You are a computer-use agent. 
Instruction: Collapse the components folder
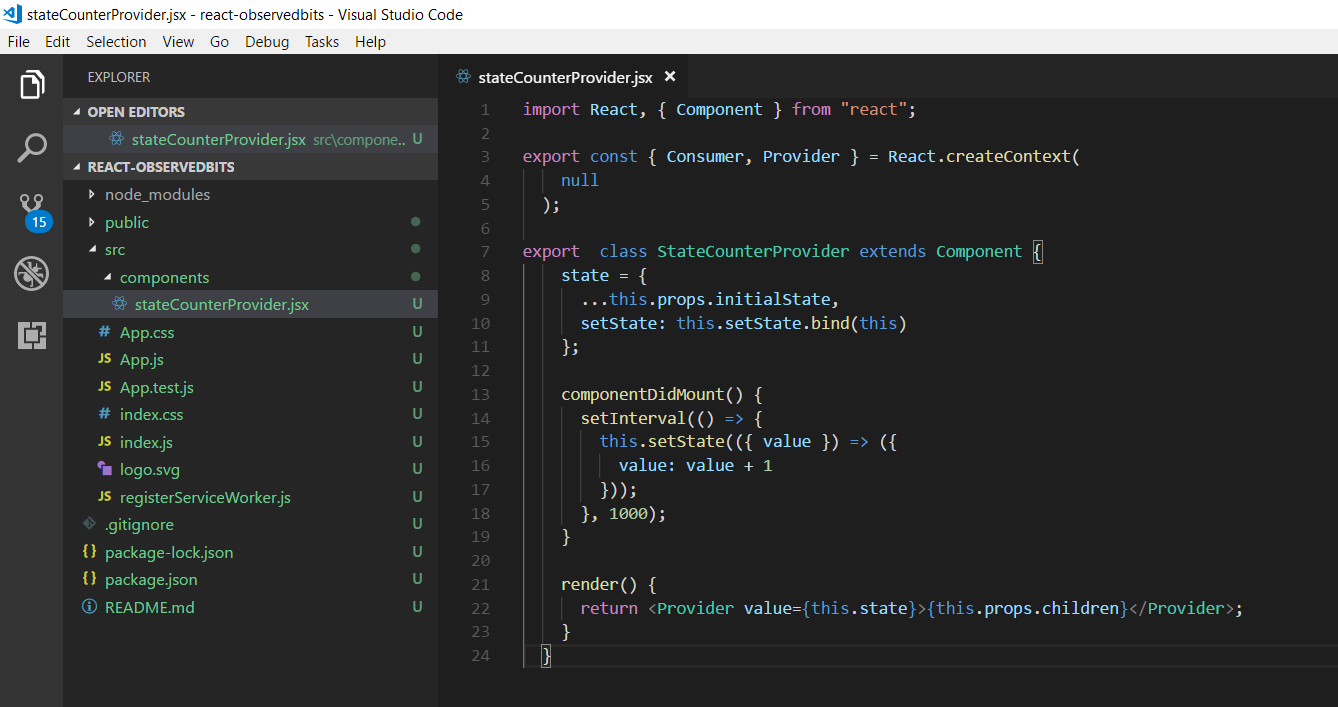(108, 277)
